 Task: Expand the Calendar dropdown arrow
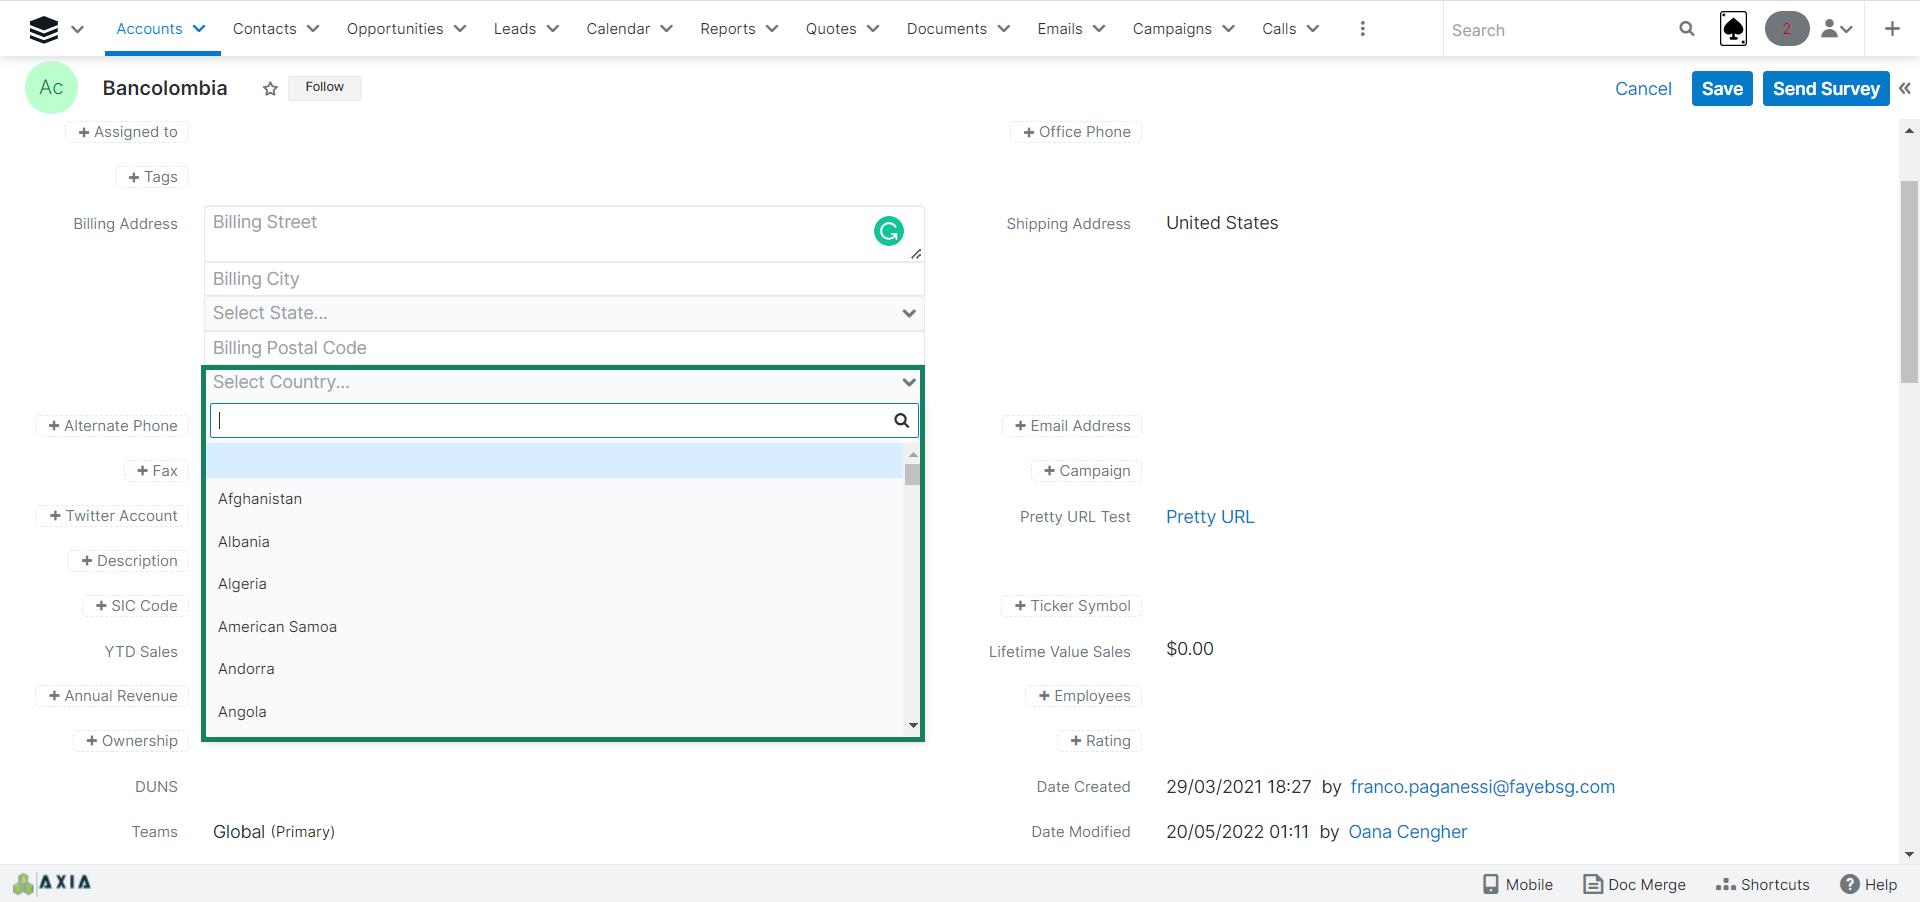coord(667,29)
